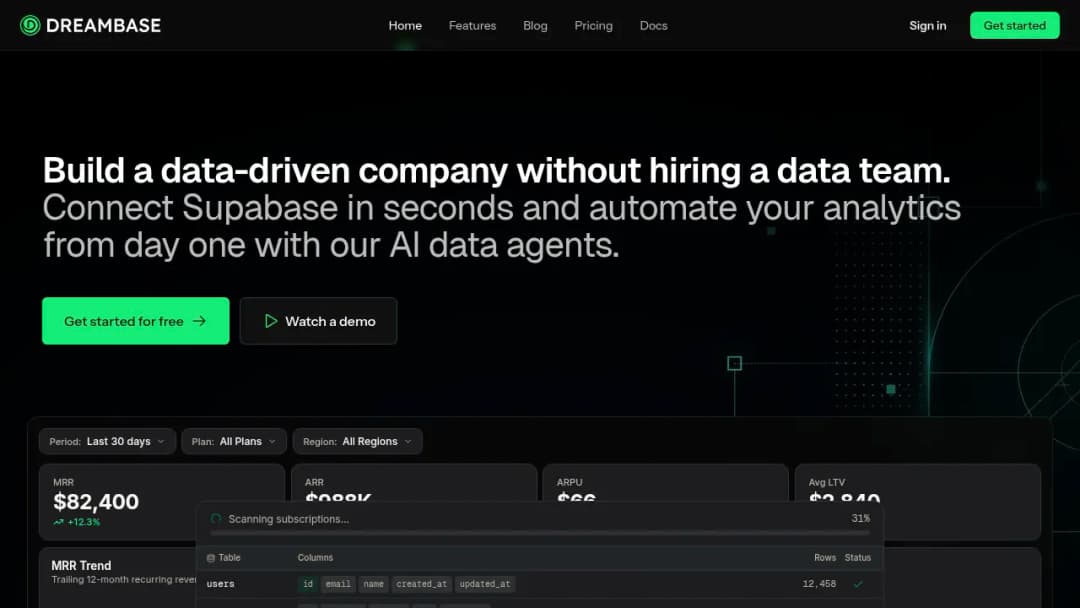Click the MRR Trend heading
This screenshot has height=608, width=1080.
coord(81,565)
